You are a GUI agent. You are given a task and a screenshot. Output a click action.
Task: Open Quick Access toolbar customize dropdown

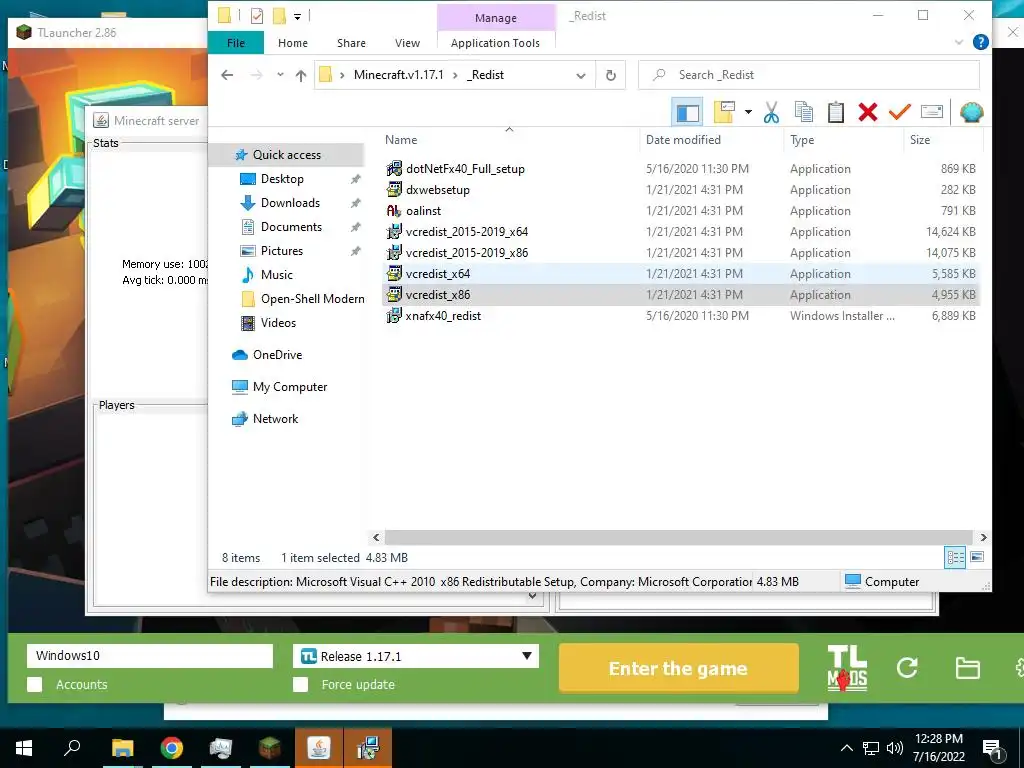click(x=297, y=16)
